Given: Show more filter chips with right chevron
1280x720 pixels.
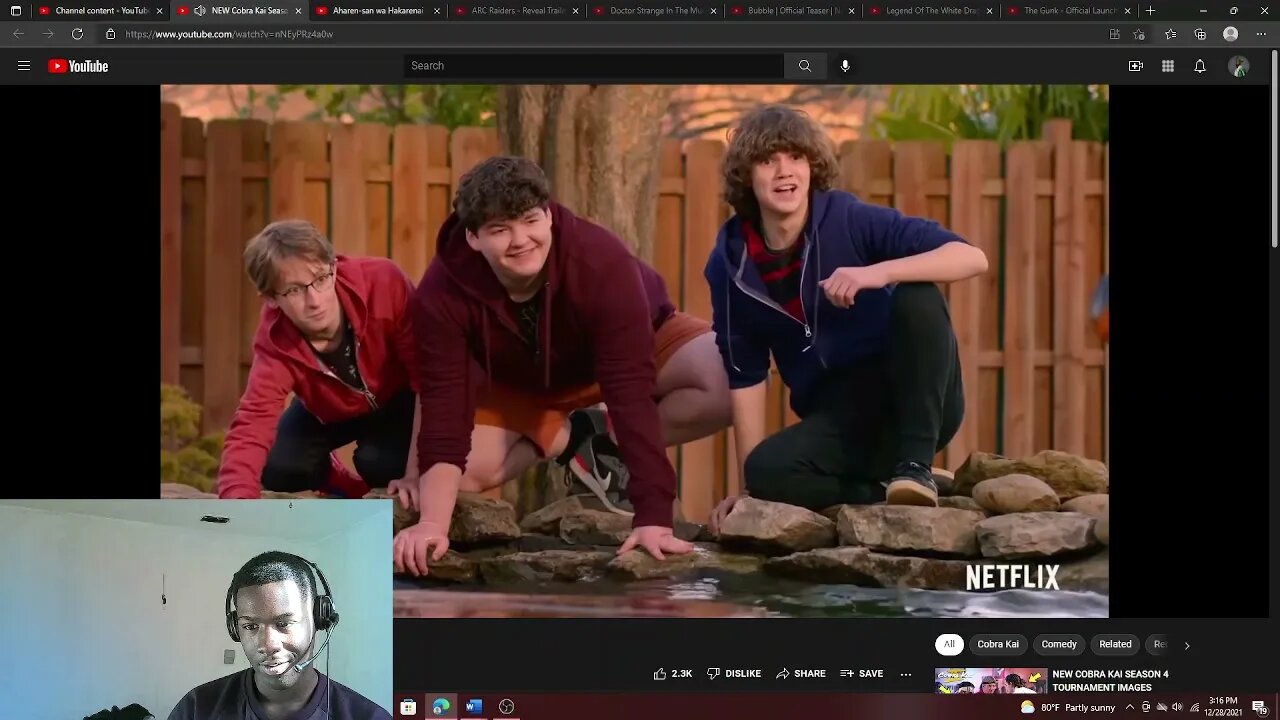Looking at the screenshot, I should tap(1187, 645).
